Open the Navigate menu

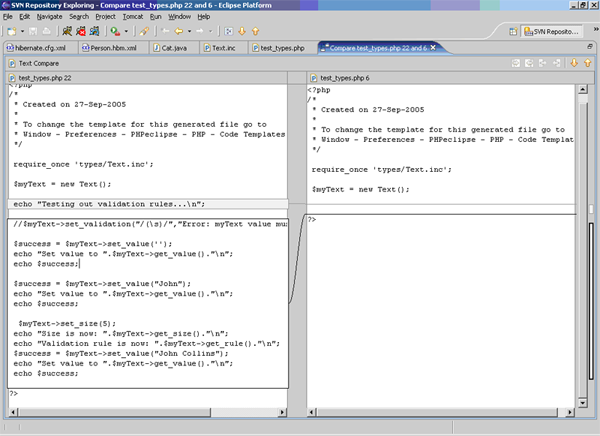49,16
